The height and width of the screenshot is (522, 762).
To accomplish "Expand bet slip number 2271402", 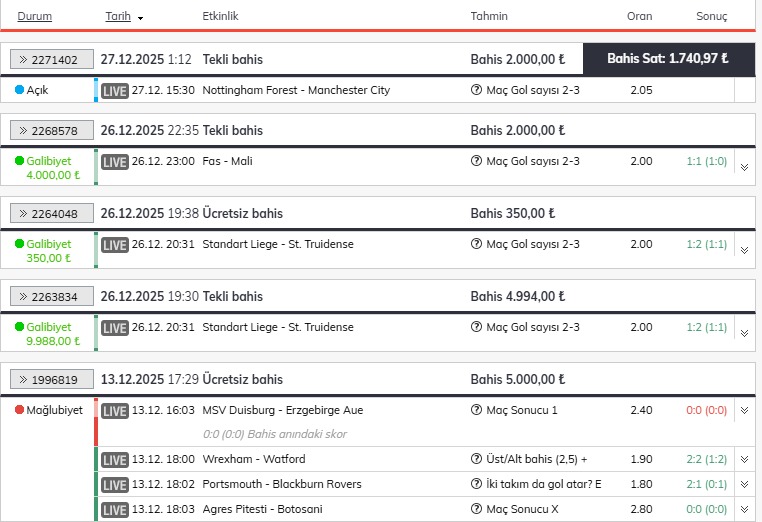I will click(52, 59).
